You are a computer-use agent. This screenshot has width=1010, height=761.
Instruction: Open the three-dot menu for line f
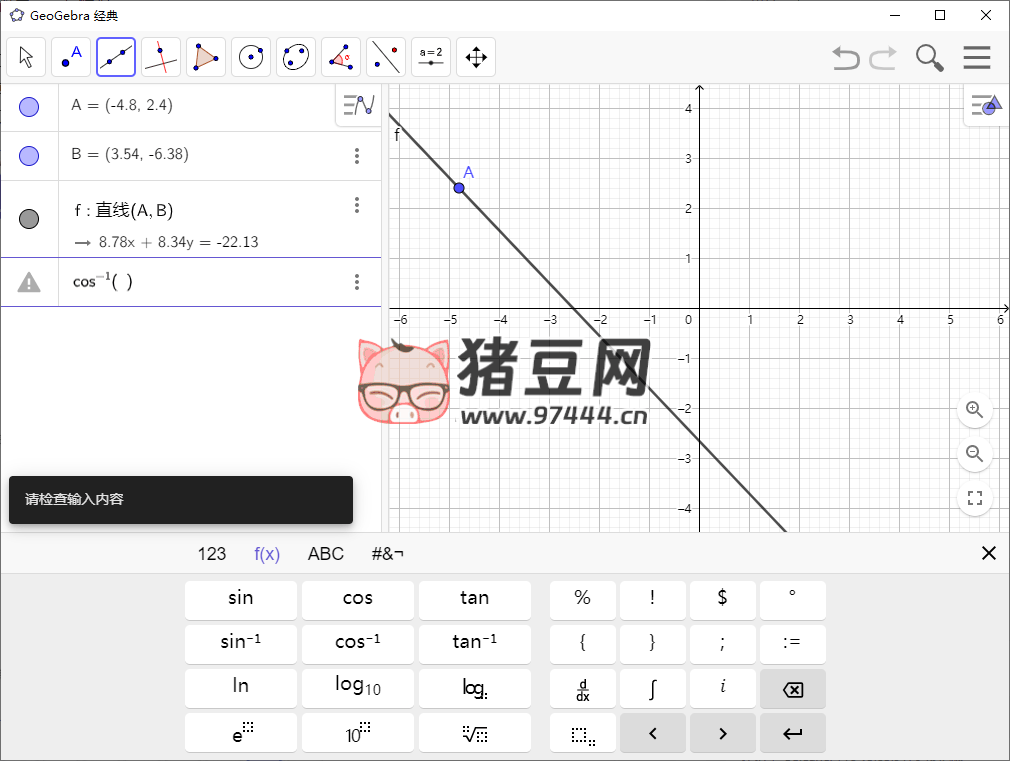(x=357, y=205)
